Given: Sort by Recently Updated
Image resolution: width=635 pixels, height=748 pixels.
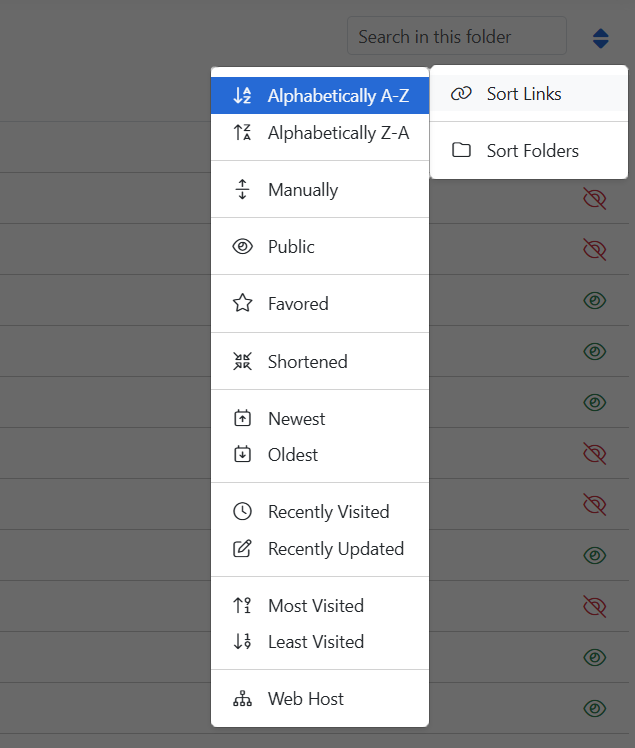Looking at the screenshot, I should 320,549.
